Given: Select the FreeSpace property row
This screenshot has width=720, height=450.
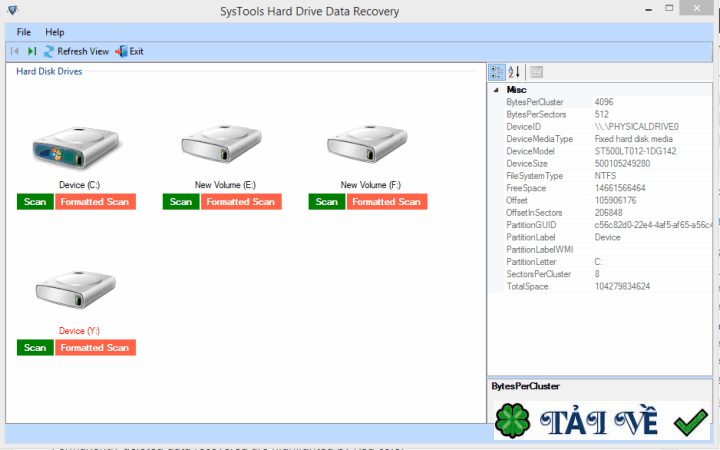Looking at the screenshot, I should click(607, 188).
